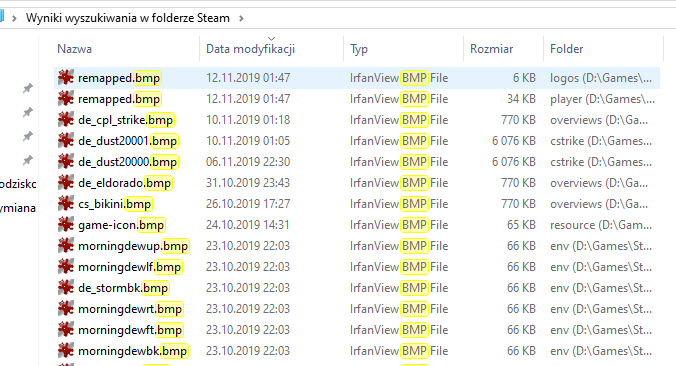
Task: Click the IrfanView icon of remapped.bmp in logos
Action: point(66,78)
